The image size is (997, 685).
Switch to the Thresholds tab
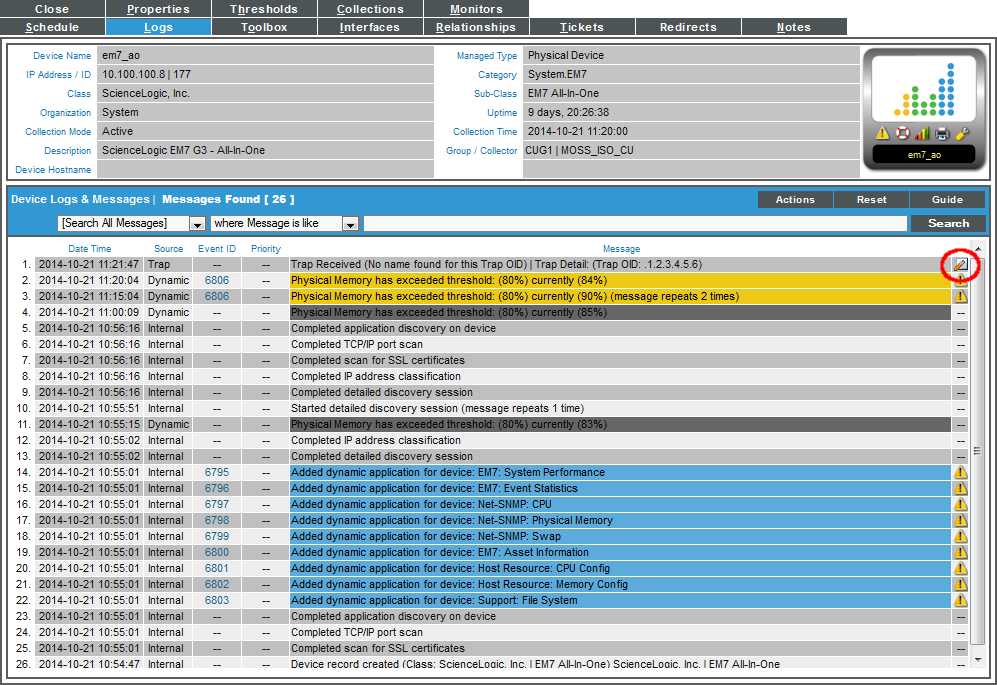point(263,9)
